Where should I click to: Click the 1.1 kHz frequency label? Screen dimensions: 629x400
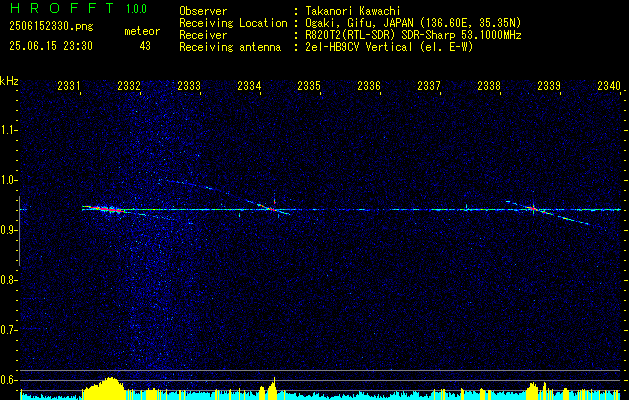click(x=8, y=130)
